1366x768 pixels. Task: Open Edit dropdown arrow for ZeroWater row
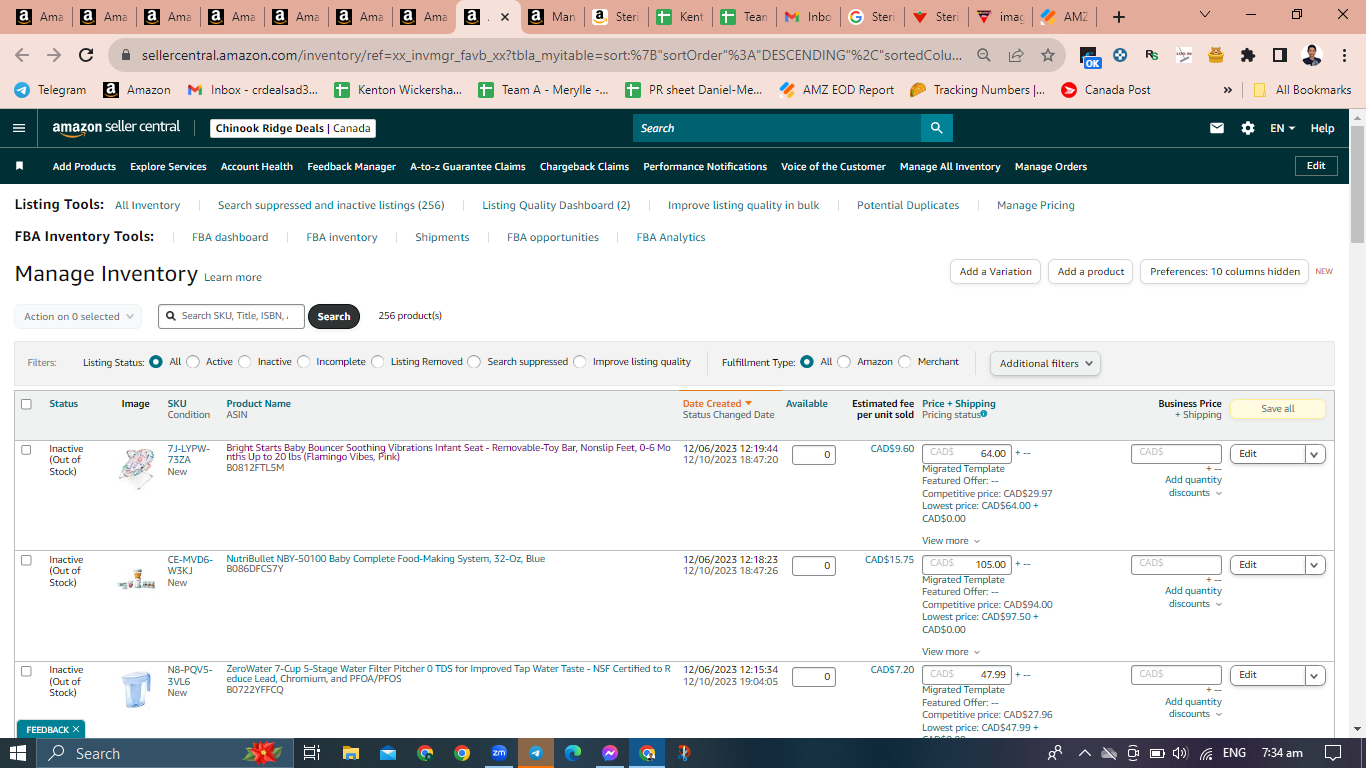(1315, 675)
